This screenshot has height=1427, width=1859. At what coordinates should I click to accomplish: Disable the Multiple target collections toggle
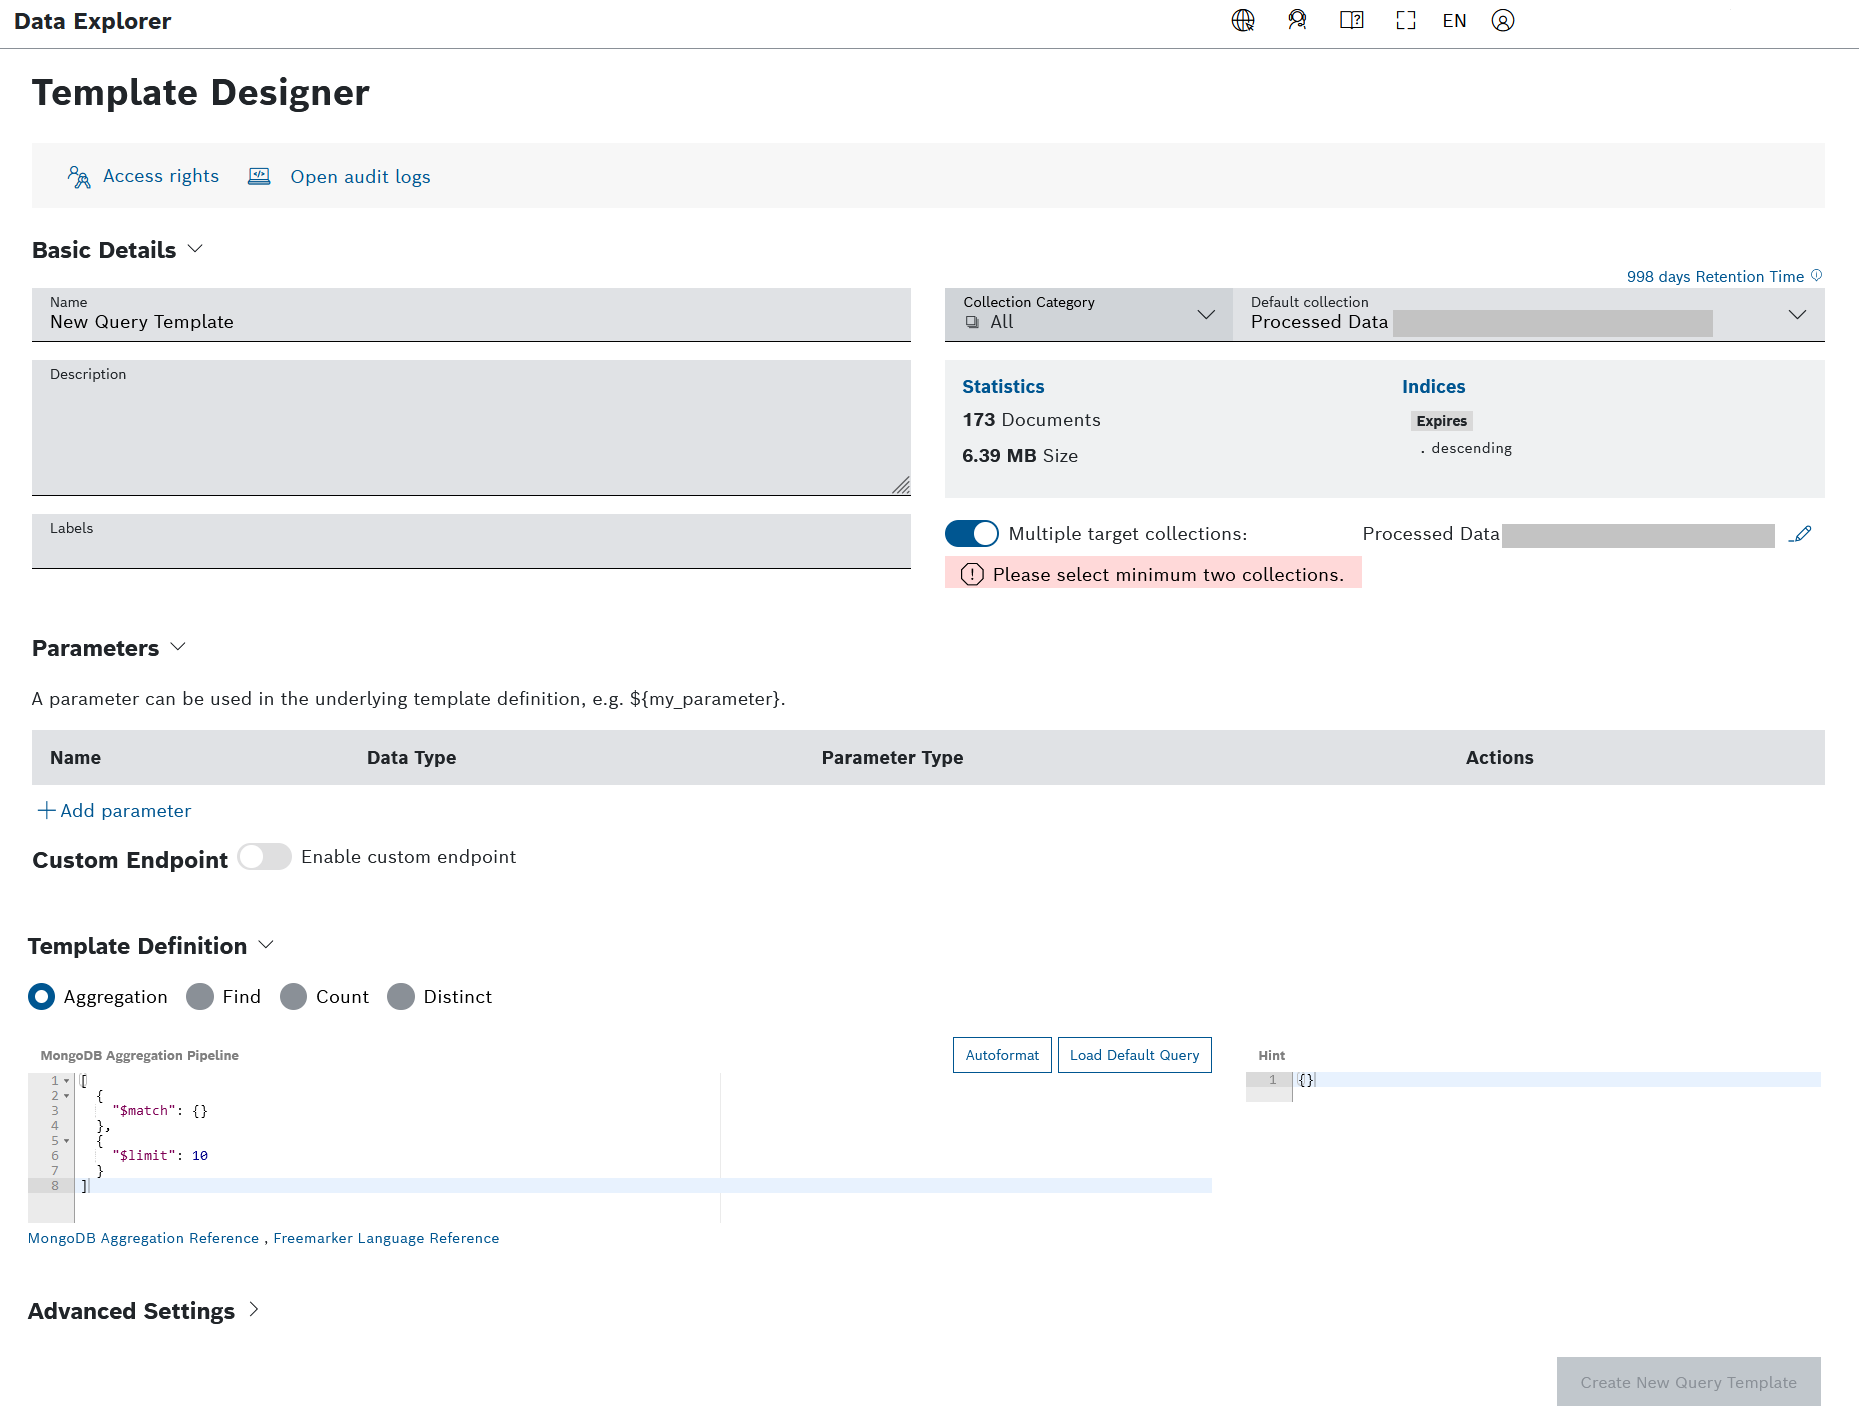click(971, 534)
